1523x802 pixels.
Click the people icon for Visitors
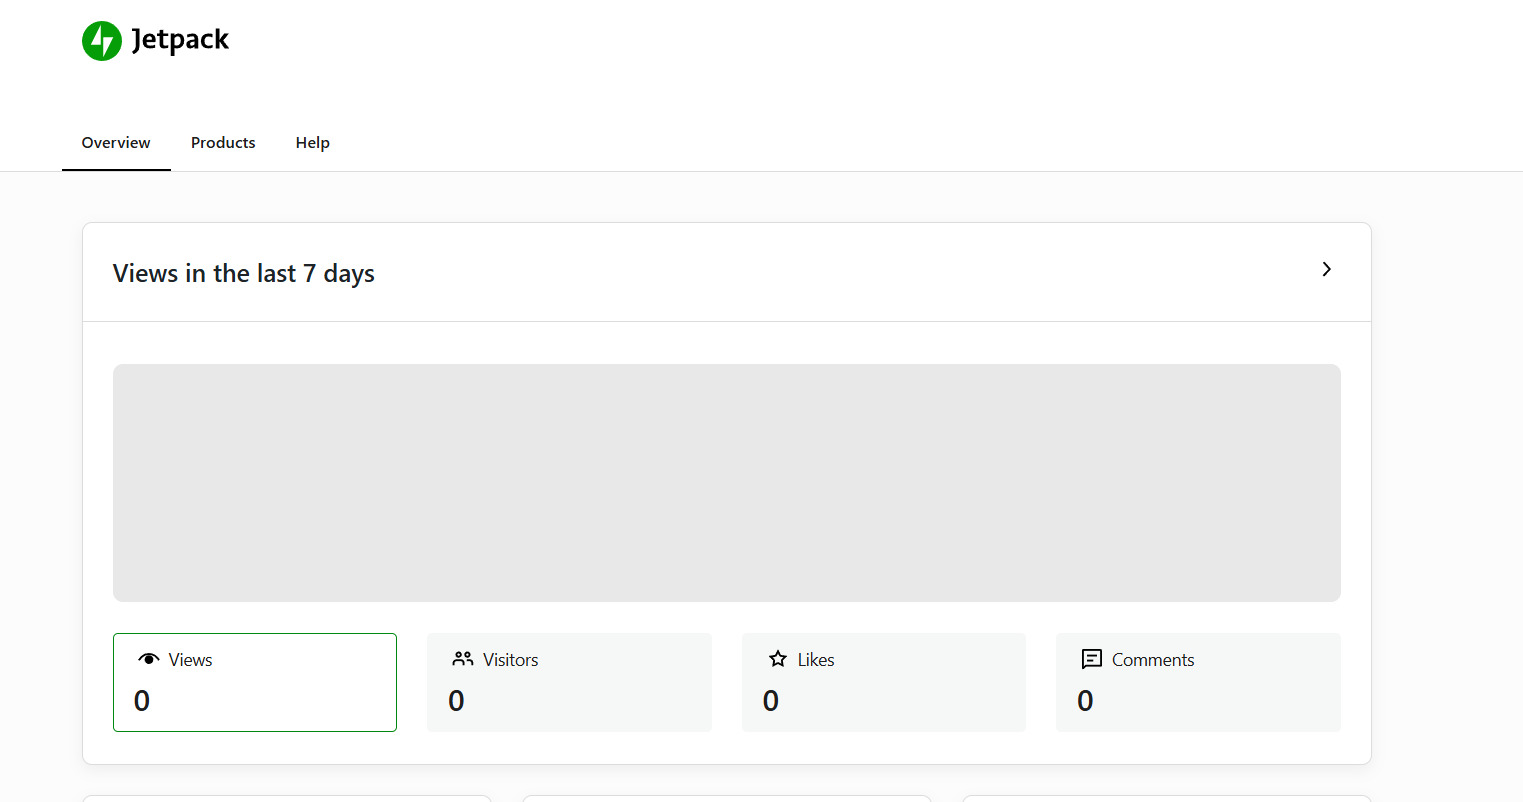tap(463, 659)
